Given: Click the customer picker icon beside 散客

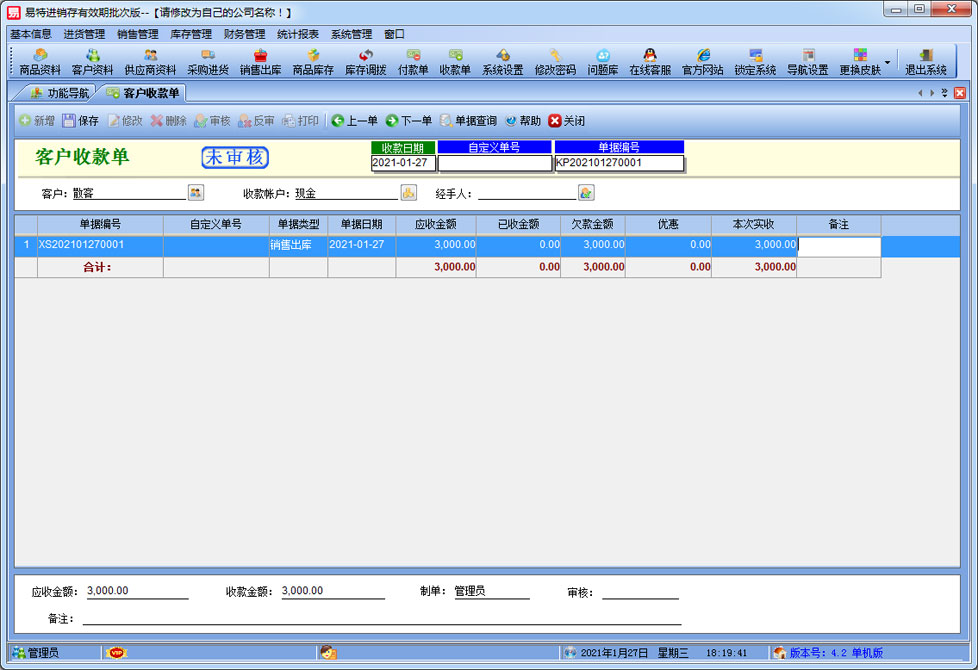Looking at the screenshot, I should tap(196, 193).
